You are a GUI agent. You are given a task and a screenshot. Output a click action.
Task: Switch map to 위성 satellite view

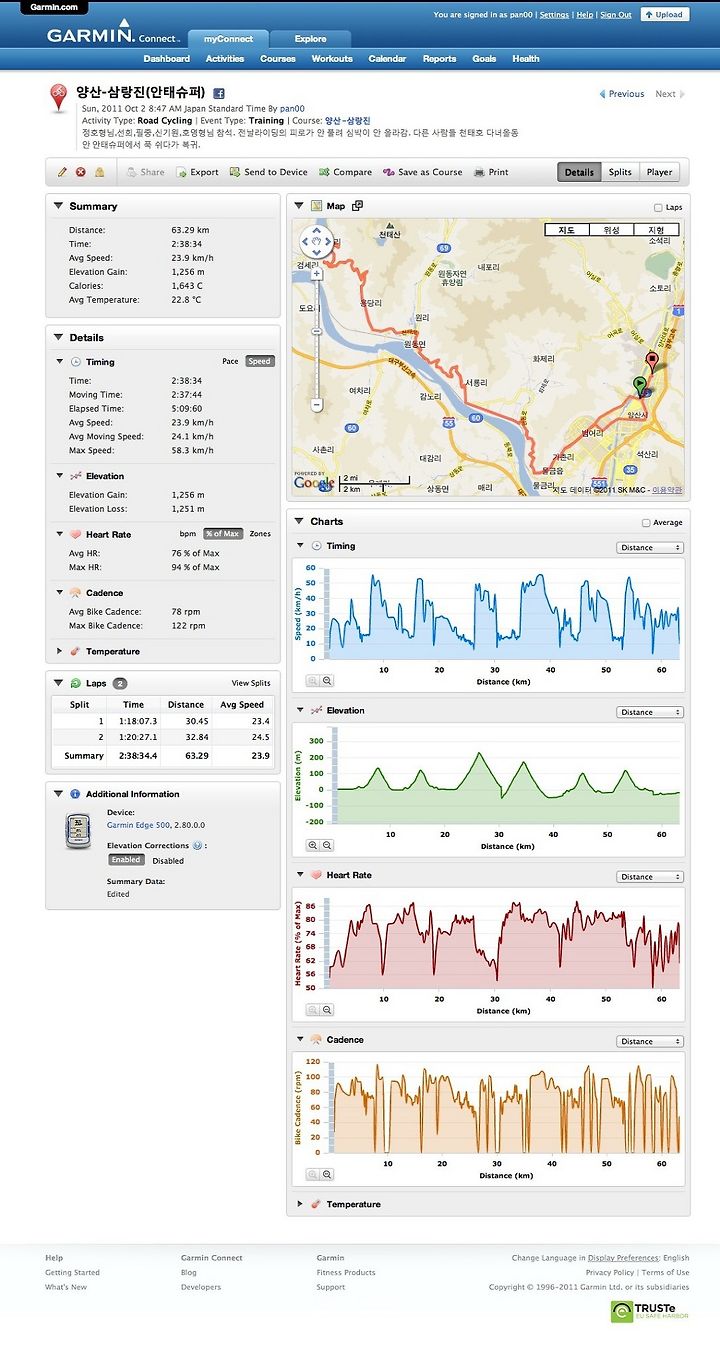pos(611,230)
